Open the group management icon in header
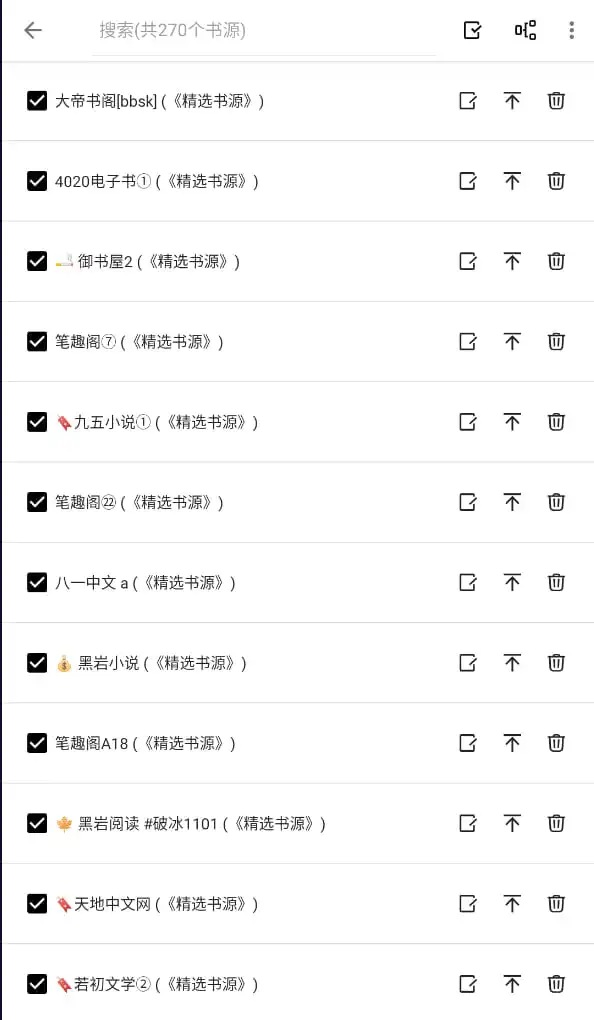The image size is (594, 1020). 525,30
